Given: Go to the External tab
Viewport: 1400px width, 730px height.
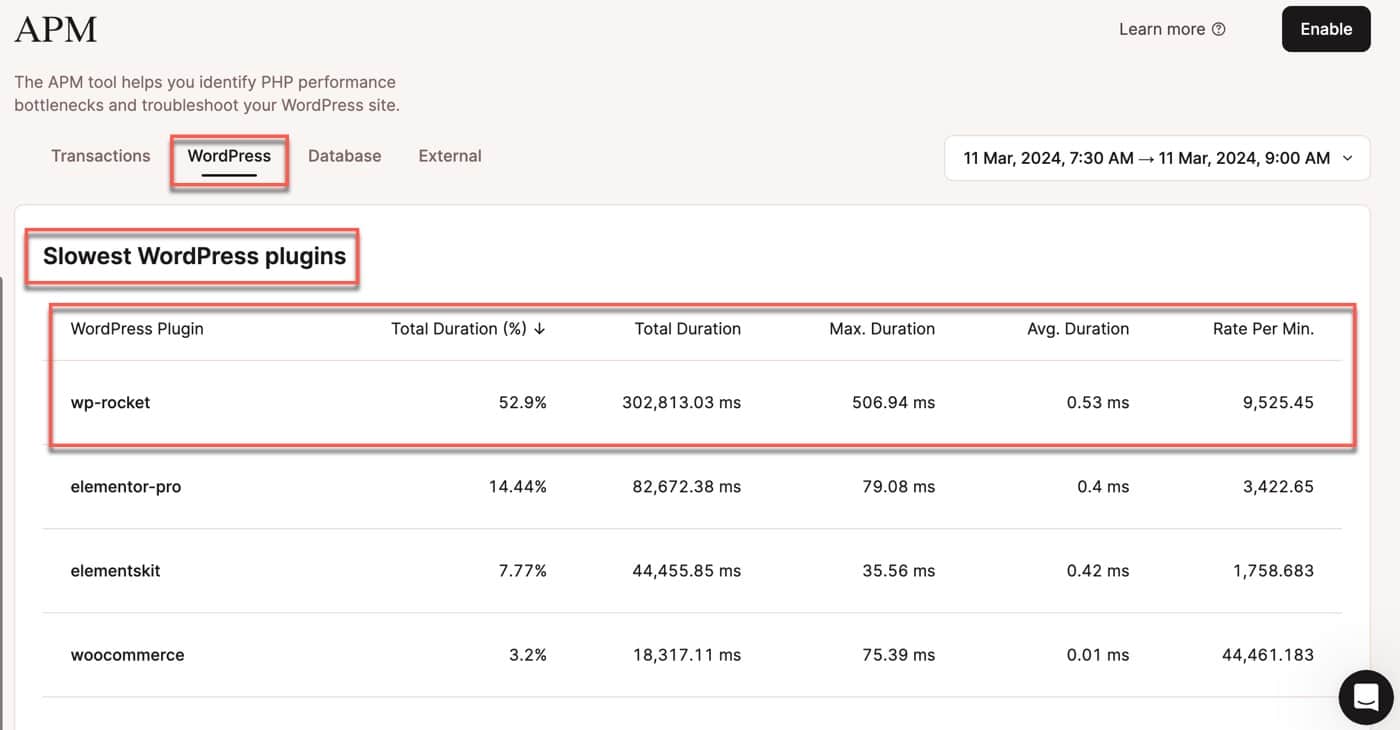Looking at the screenshot, I should coord(450,156).
